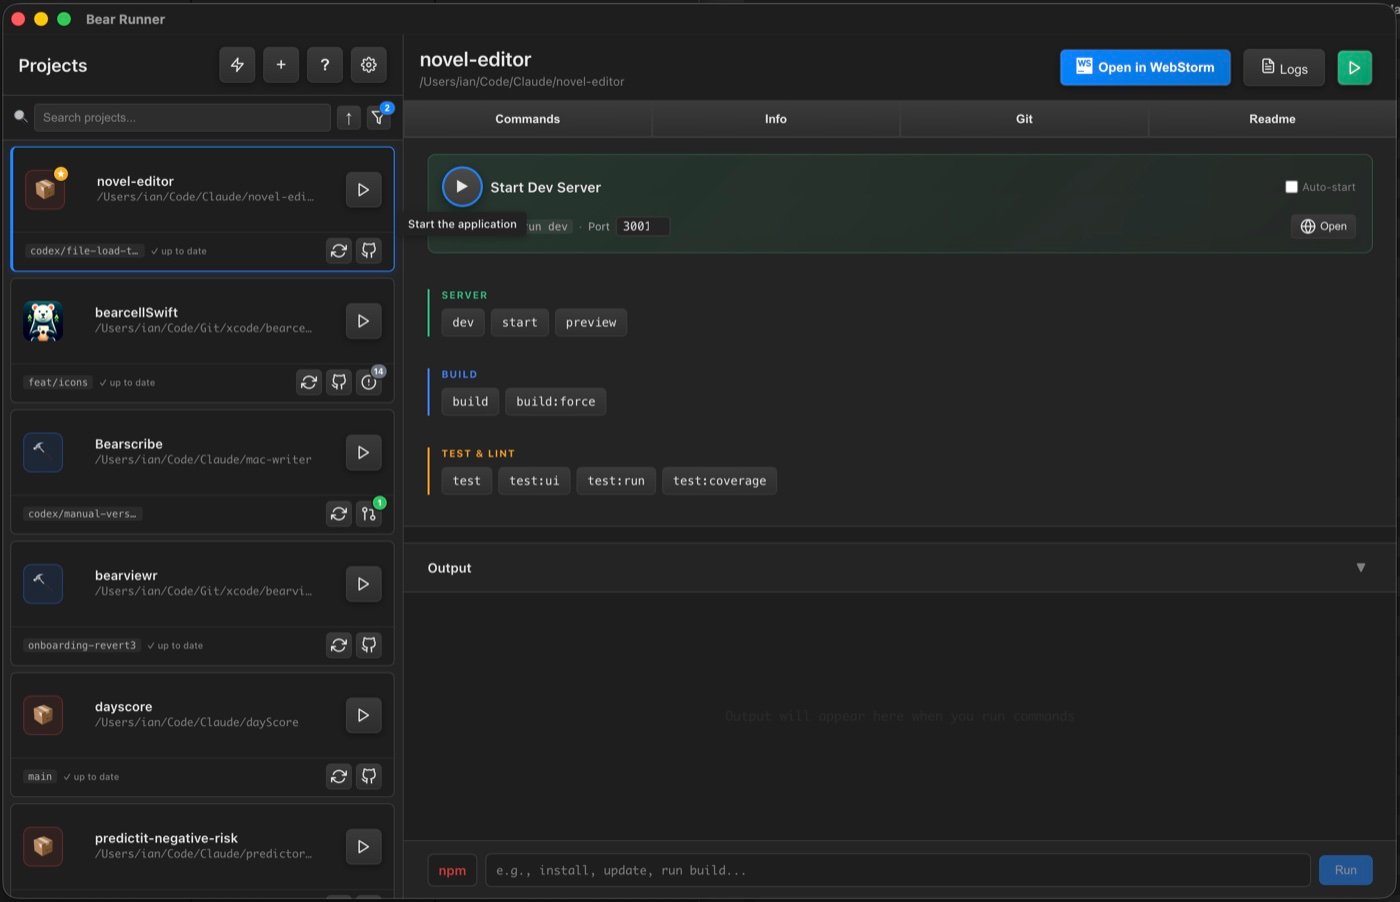Edit the dev server Port field
The width and height of the screenshot is (1400, 902).
(x=641, y=226)
